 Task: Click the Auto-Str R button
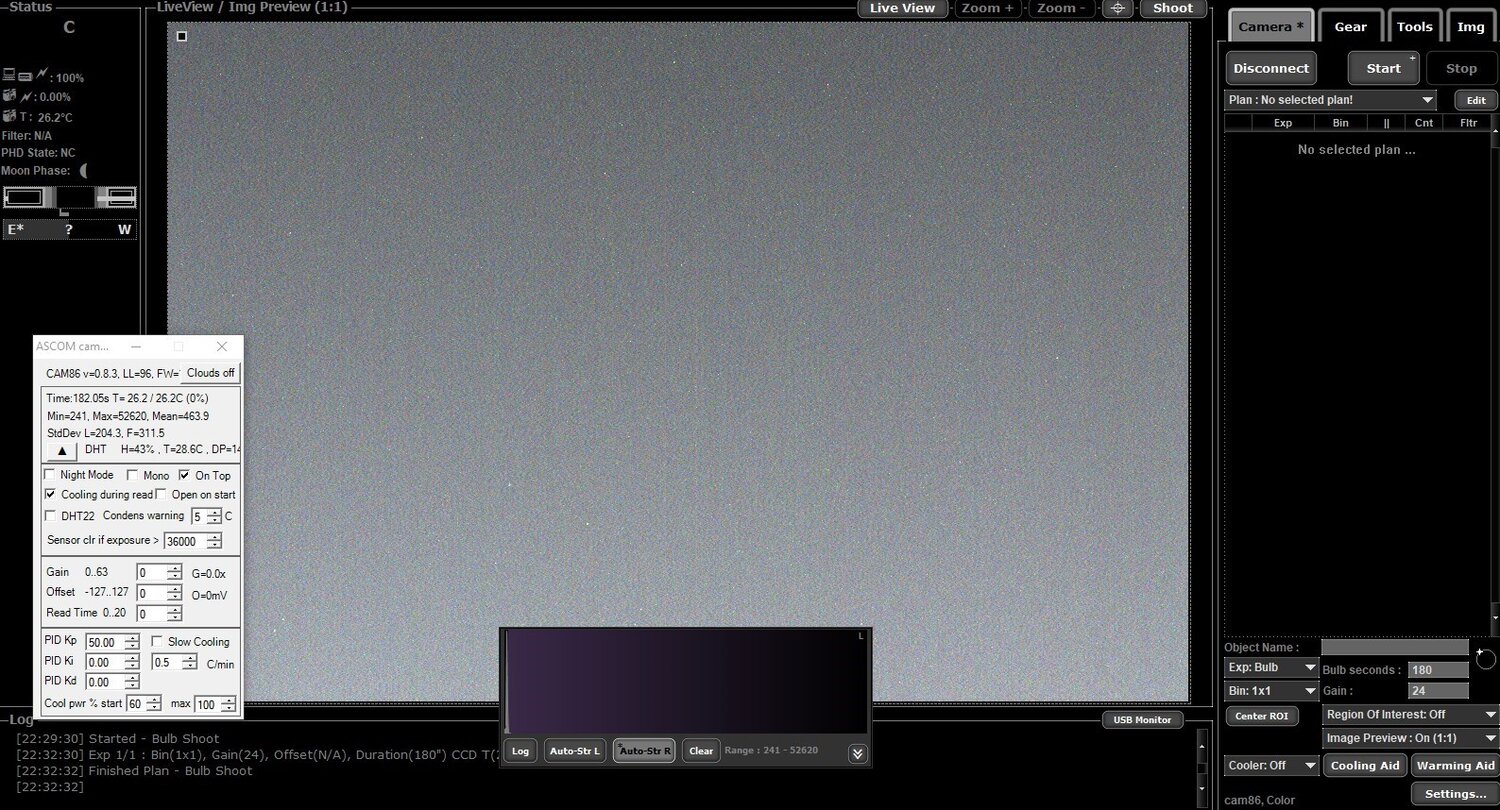coord(645,751)
